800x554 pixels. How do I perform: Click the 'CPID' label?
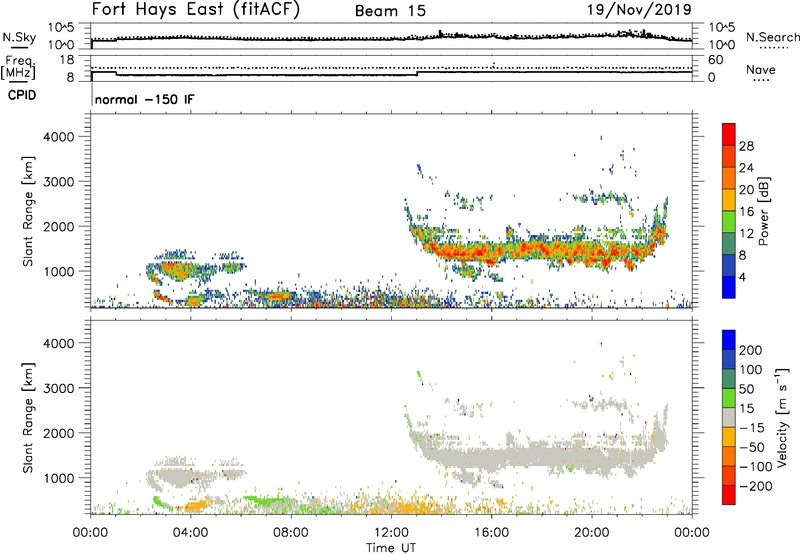pos(22,95)
